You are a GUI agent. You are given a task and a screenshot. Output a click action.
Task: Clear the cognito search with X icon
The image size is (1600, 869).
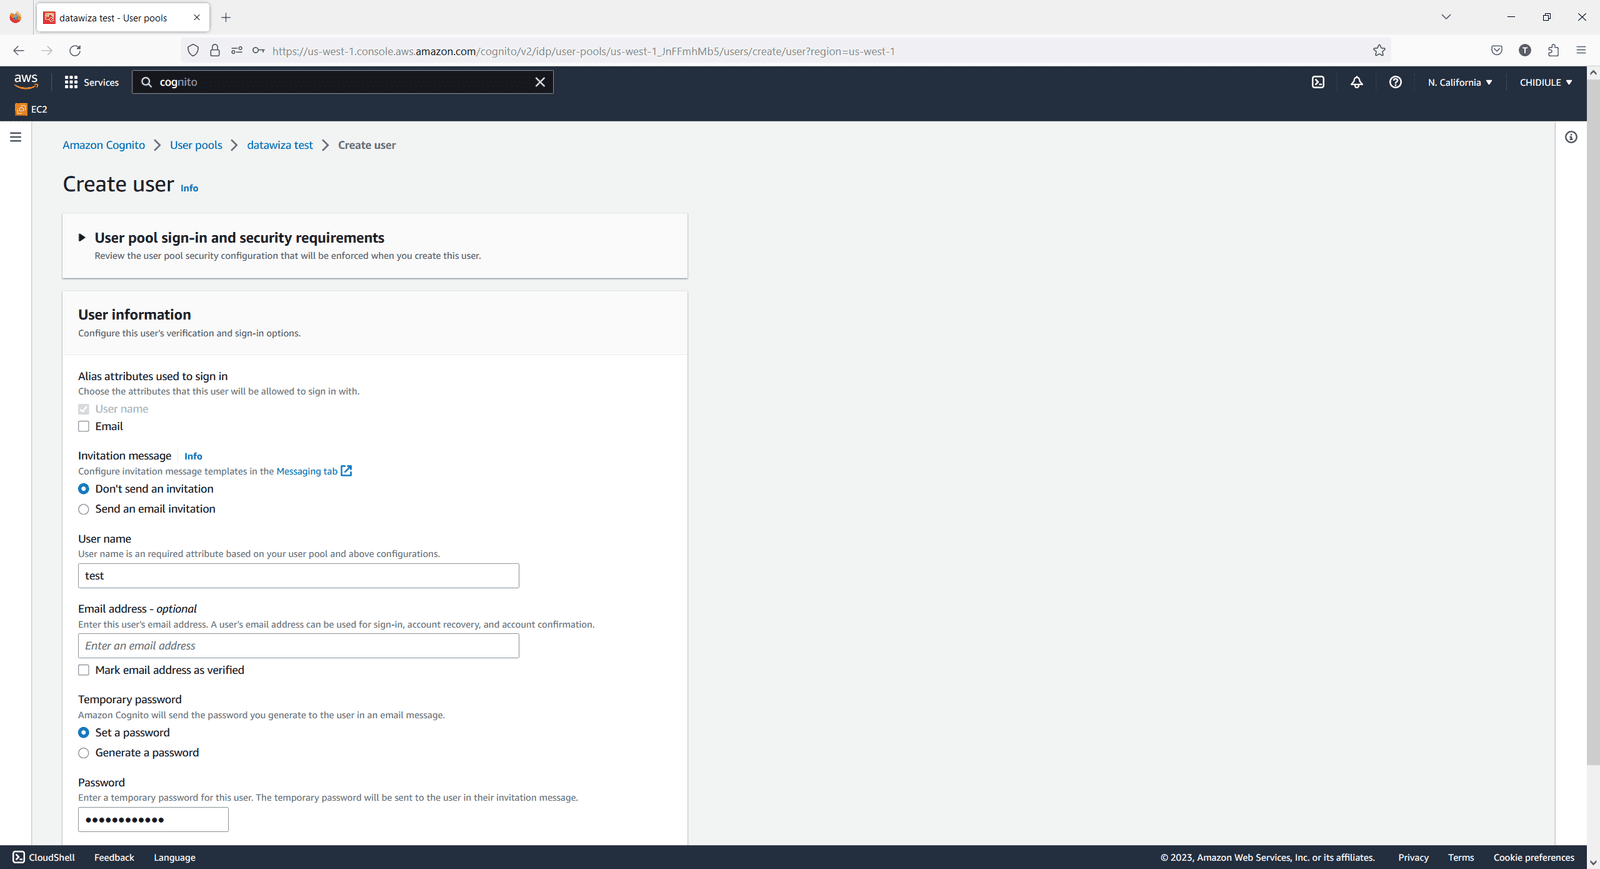pos(540,82)
